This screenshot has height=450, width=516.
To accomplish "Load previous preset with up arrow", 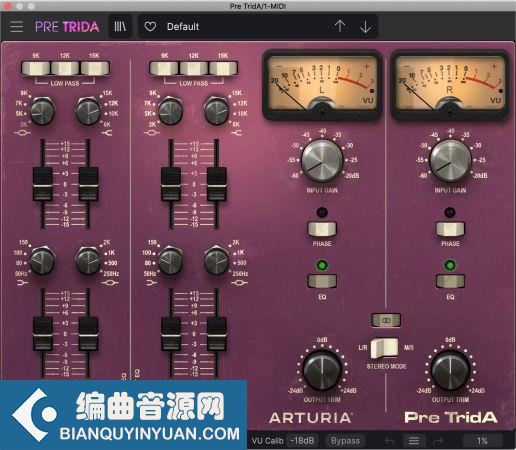I will point(340,26).
